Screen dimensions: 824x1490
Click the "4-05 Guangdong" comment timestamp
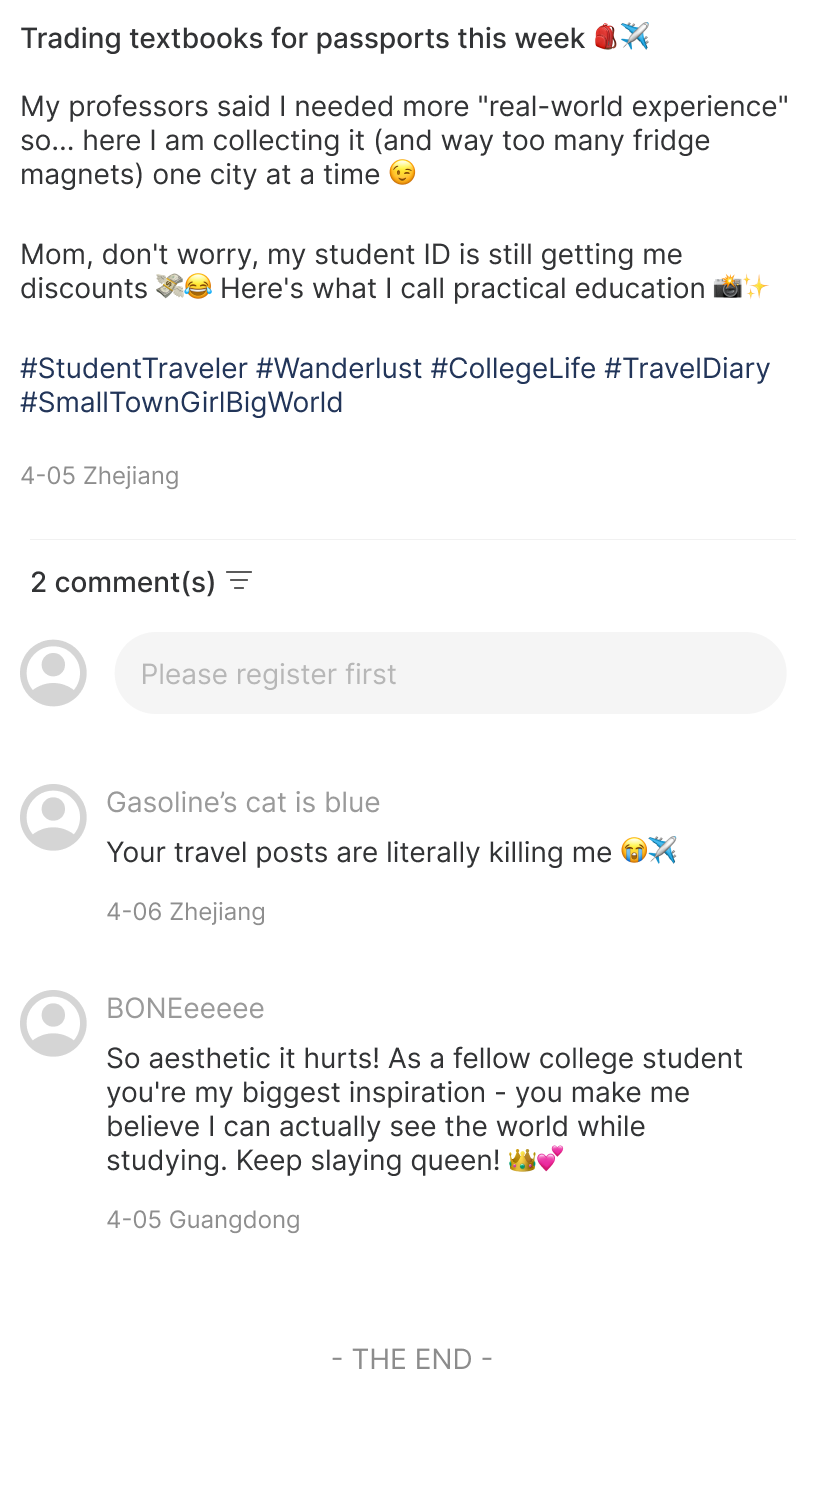[203, 1220]
